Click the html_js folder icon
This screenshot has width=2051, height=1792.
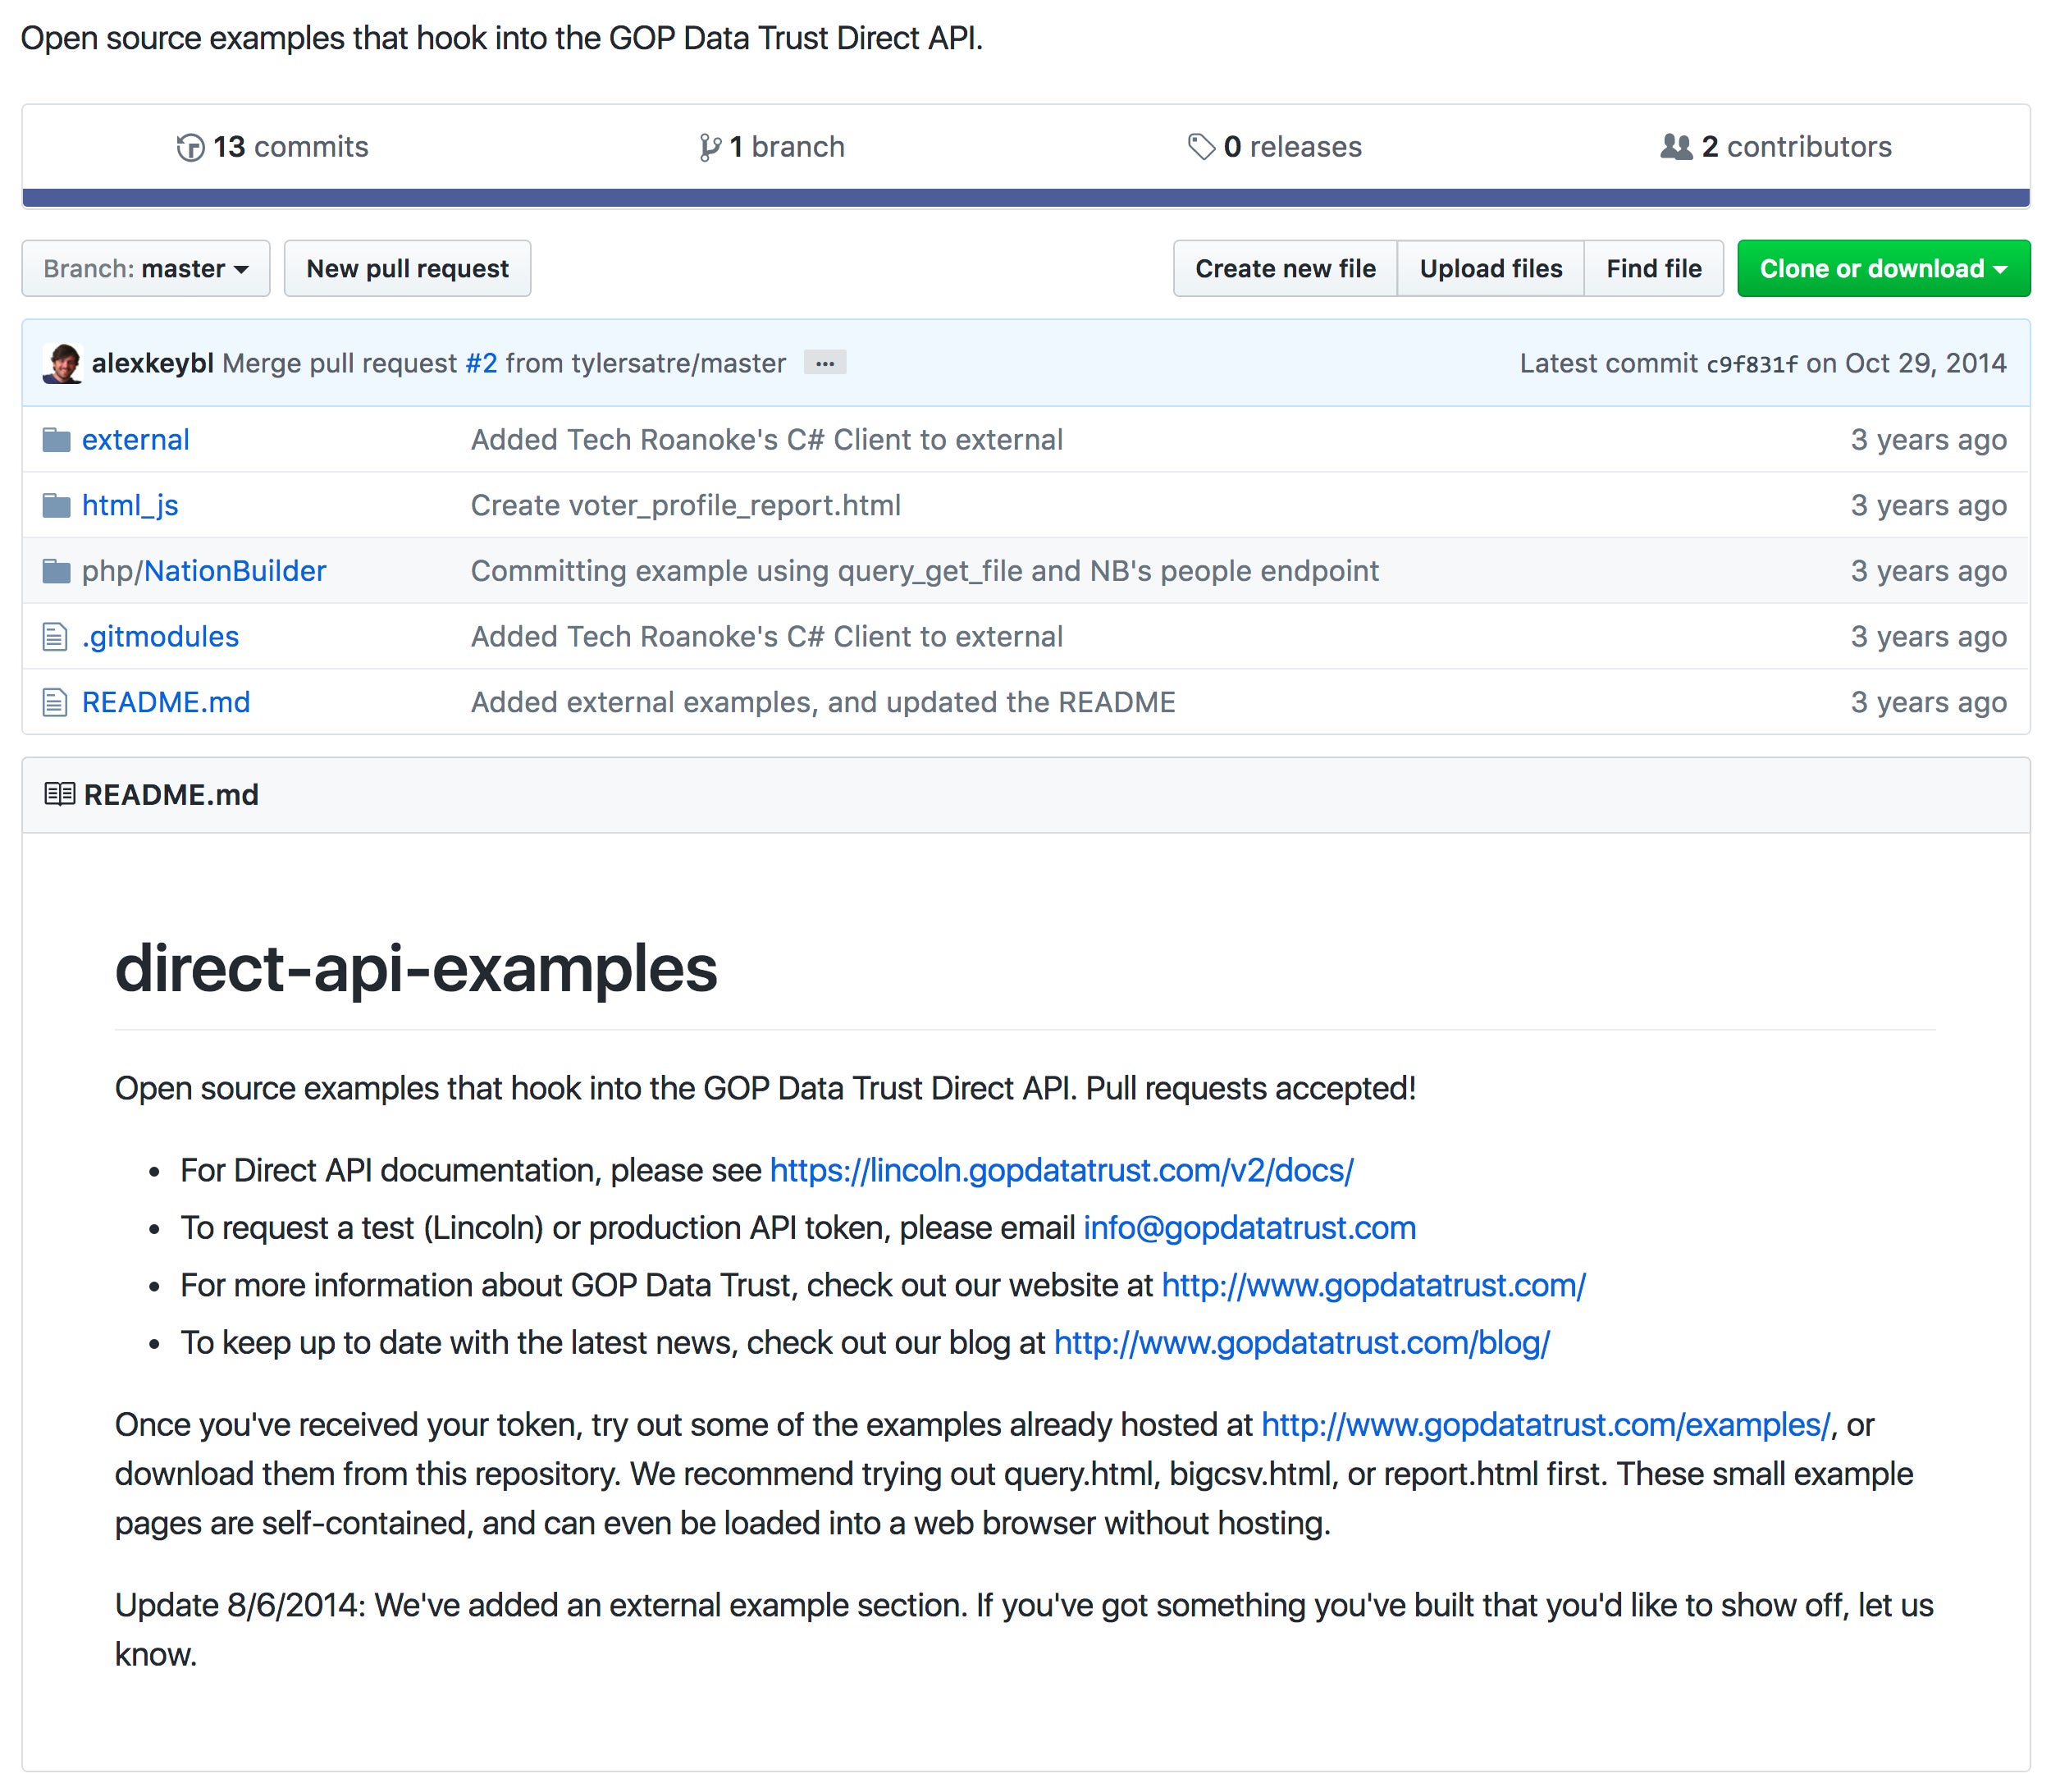[56, 505]
